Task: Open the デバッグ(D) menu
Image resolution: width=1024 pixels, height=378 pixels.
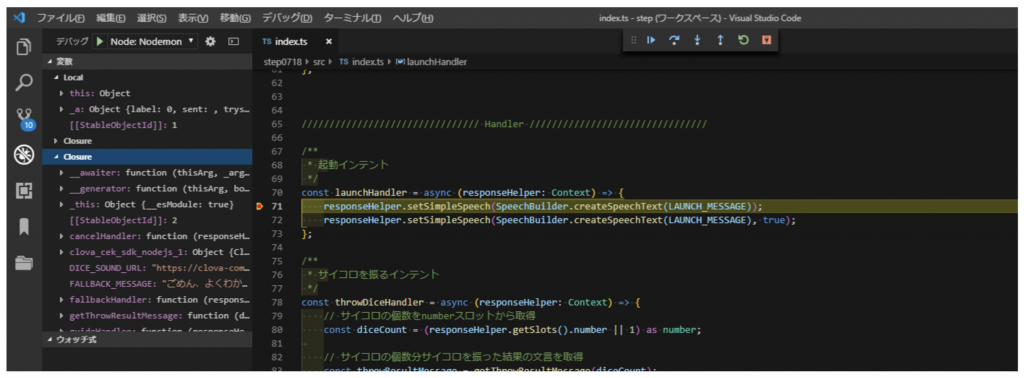Action: pyautogui.click(x=287, y=18)
